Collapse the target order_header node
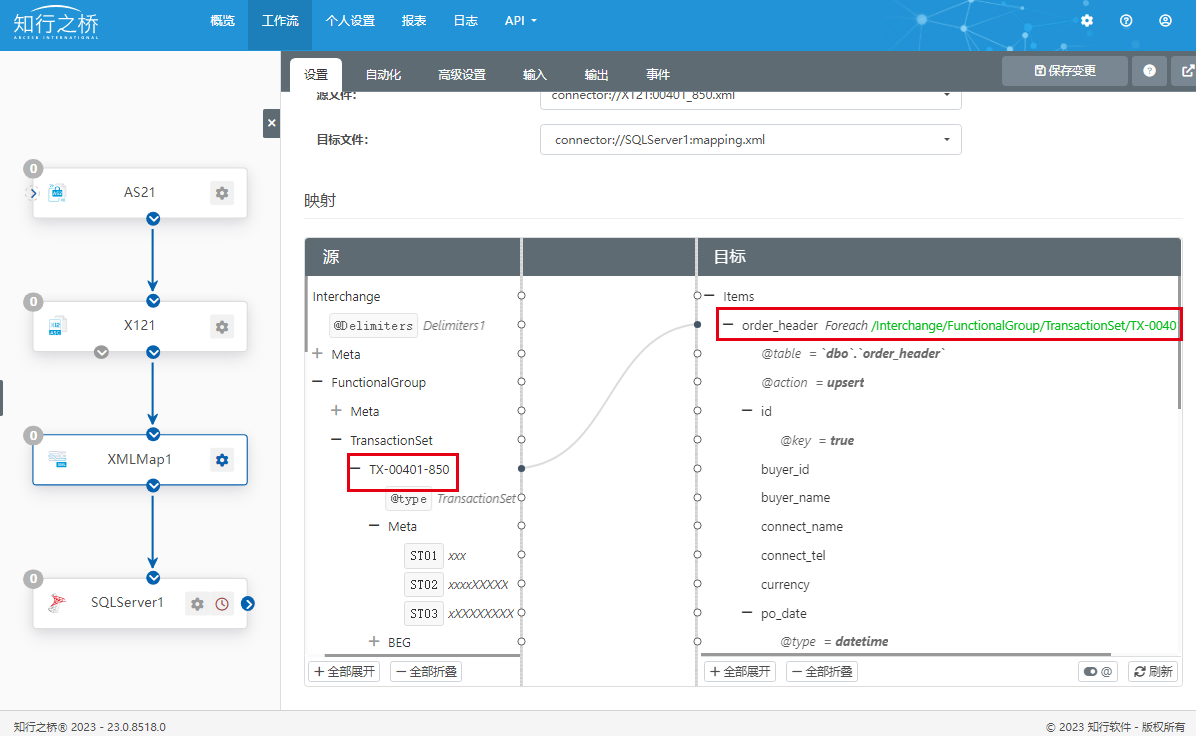Image resolution: width=1196 pixels, height=736 pixels. (728, 325)
